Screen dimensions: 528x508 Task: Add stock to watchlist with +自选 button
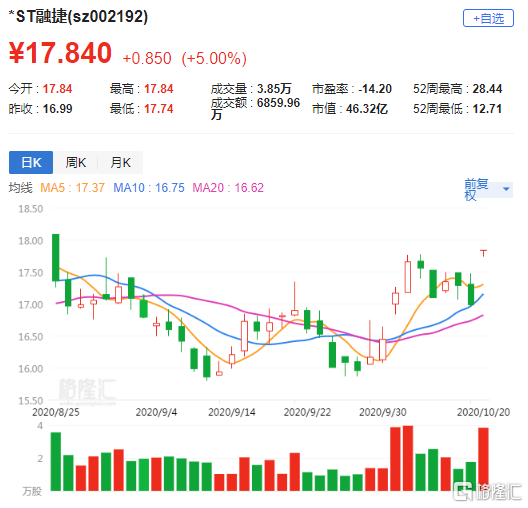tap(488, 18)
